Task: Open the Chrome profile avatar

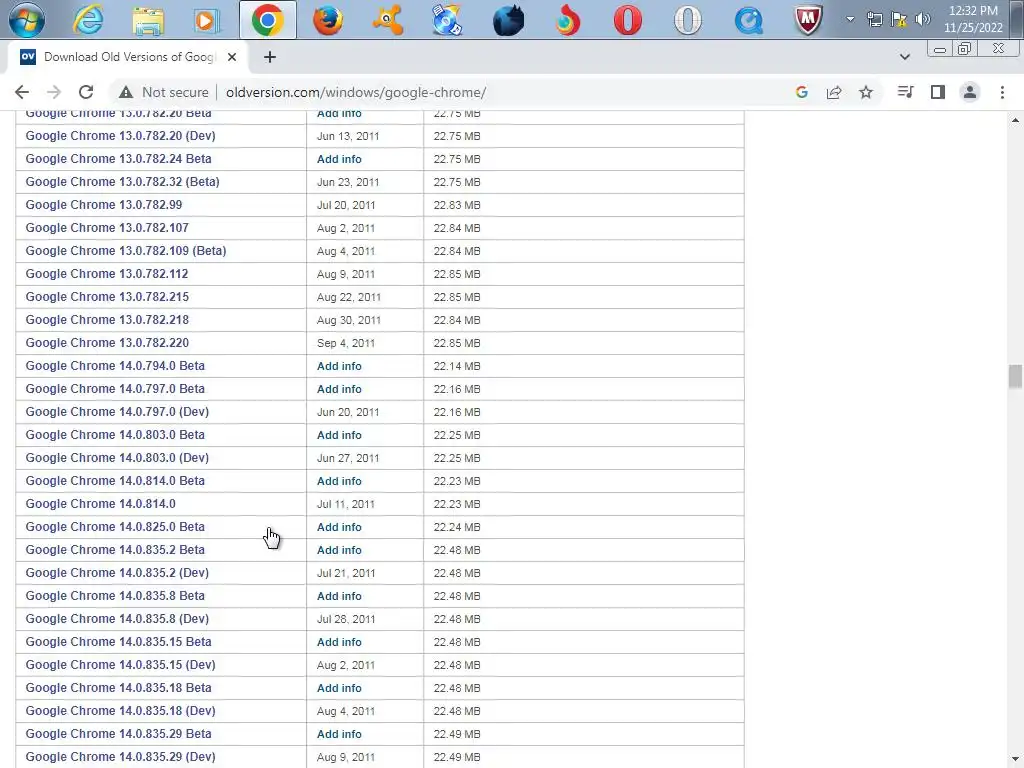Action: (970, 92)
